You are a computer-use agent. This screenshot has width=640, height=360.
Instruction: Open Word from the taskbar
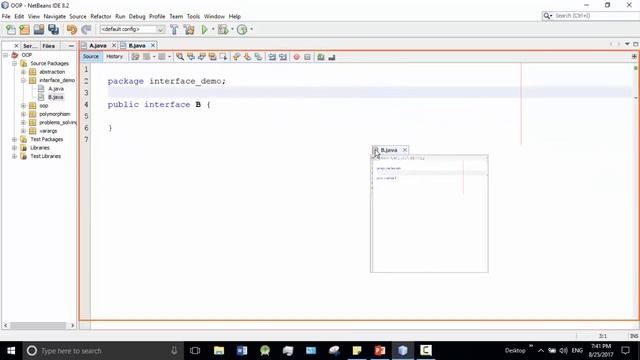tap(242, 351)
